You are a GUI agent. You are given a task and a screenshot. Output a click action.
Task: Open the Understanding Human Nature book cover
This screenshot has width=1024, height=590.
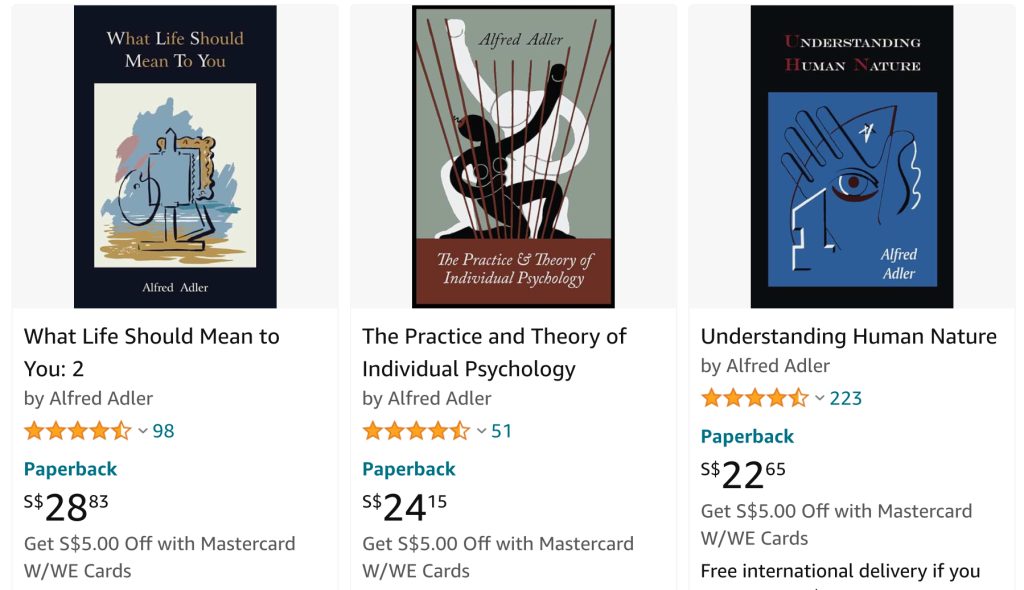[x=852, y=157]
